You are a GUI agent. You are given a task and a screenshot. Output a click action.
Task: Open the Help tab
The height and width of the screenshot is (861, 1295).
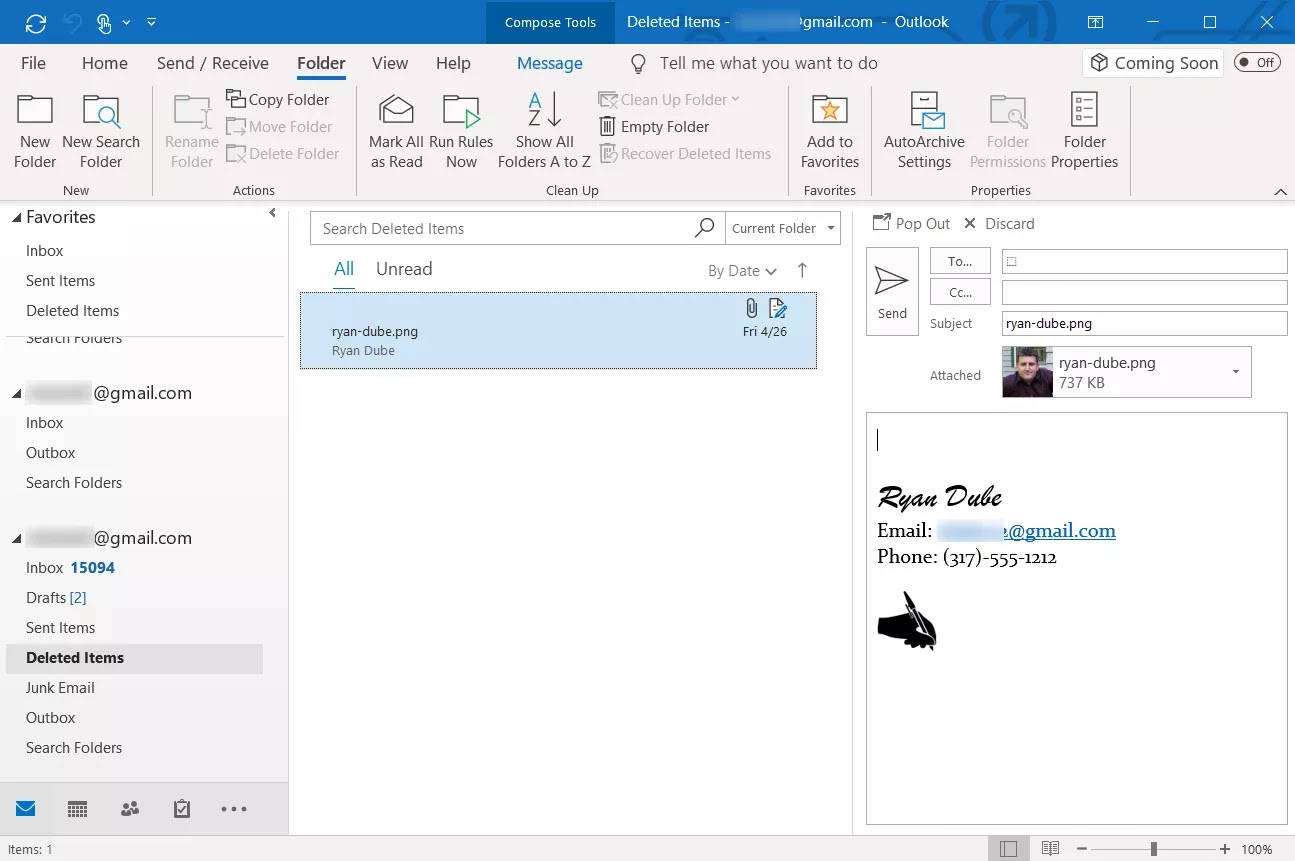[x=453, y=63]
